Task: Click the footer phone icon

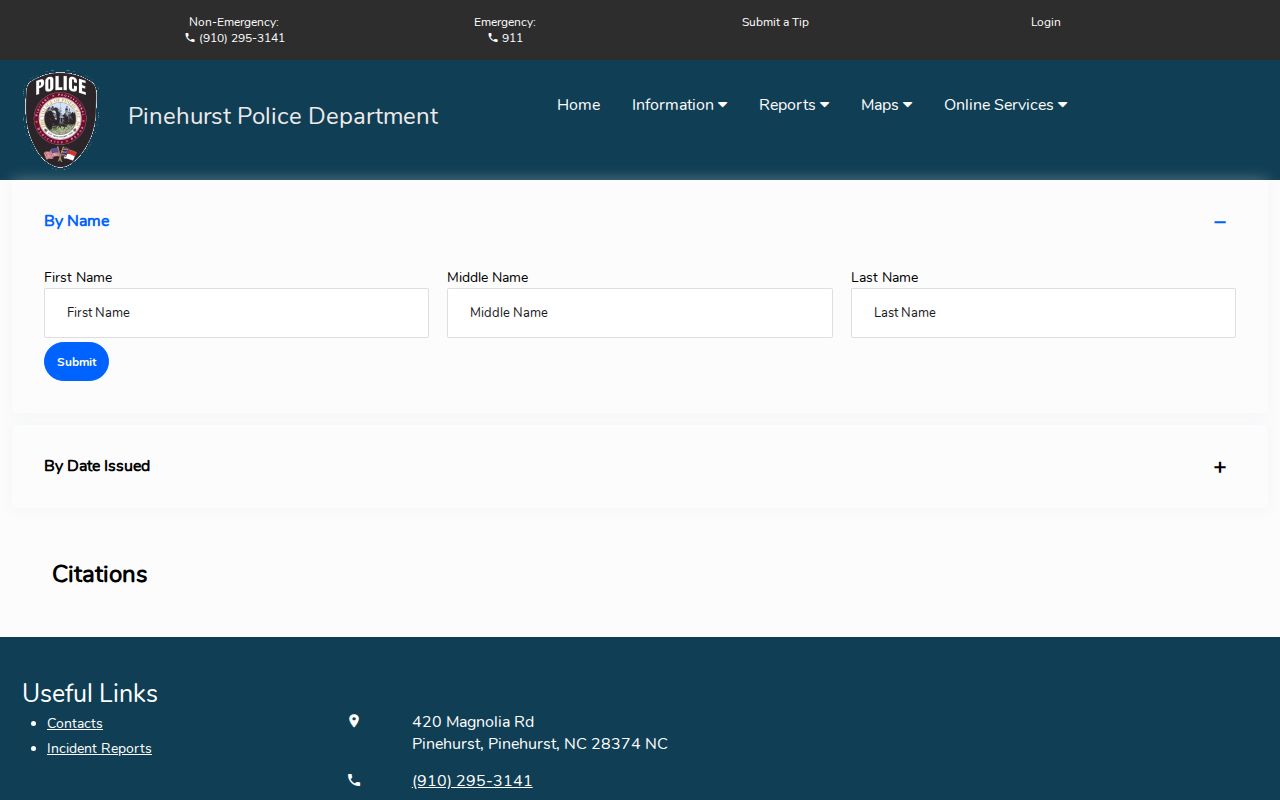Action: 354,780
